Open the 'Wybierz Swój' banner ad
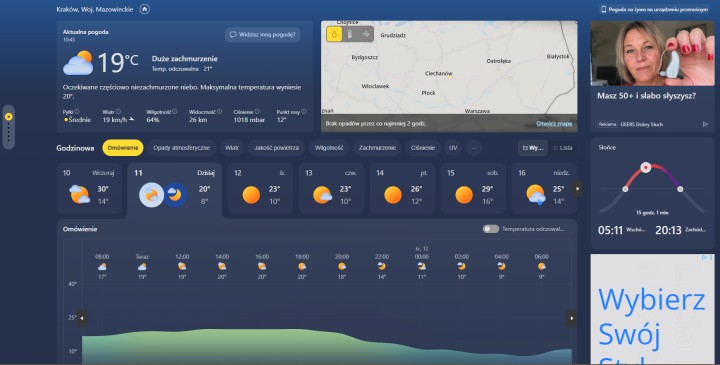The width and height of the screenshot is (720, 365). (652, 309)
